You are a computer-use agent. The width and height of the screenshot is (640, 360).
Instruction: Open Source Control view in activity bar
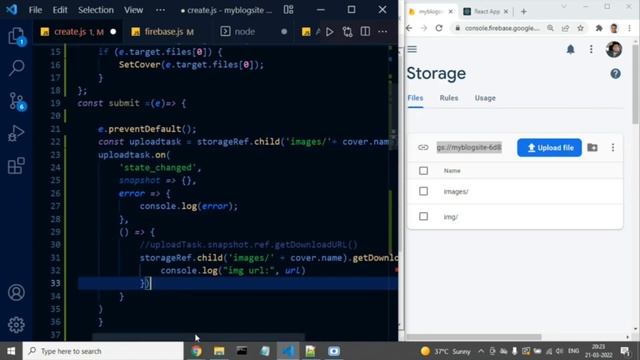tap(17, 101)
